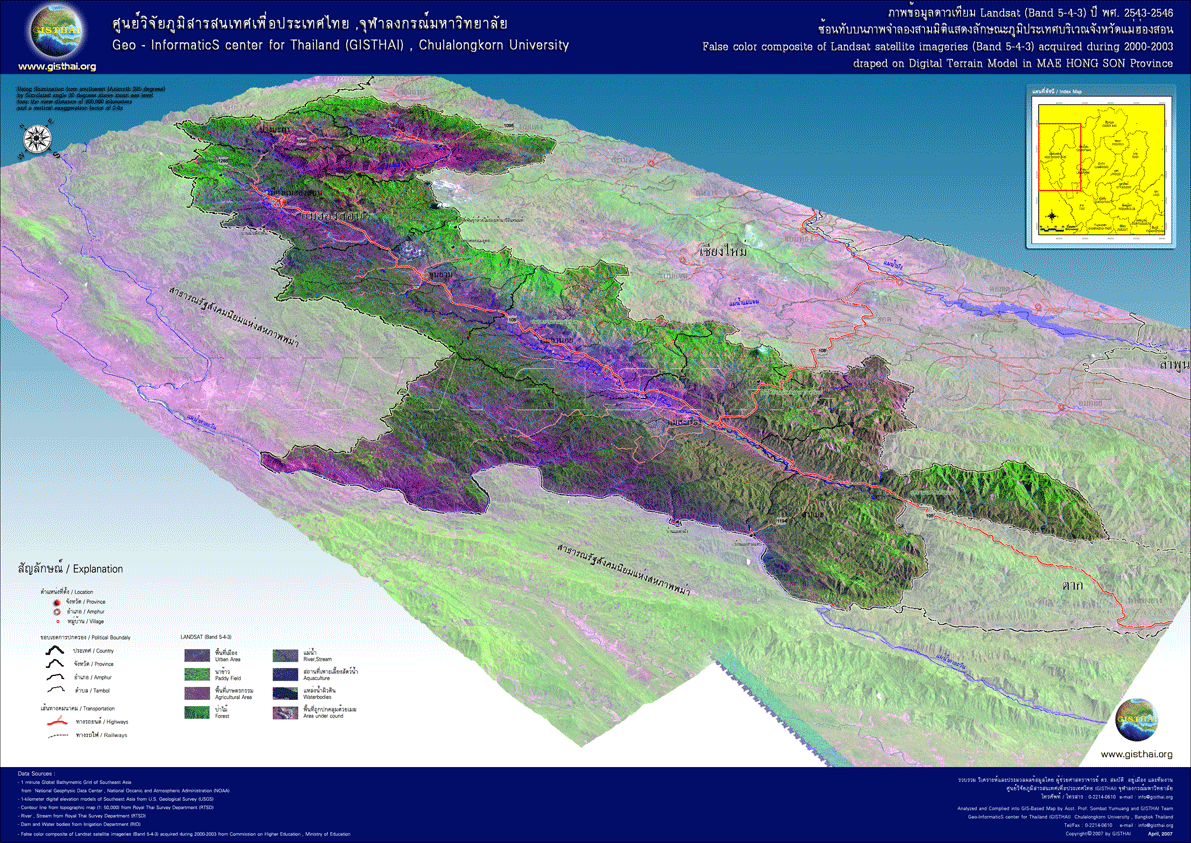Click the info@gisthai.org email after Tel/Fax
This screenshot has width=1191, height=843.
[x=1155, y=826]
